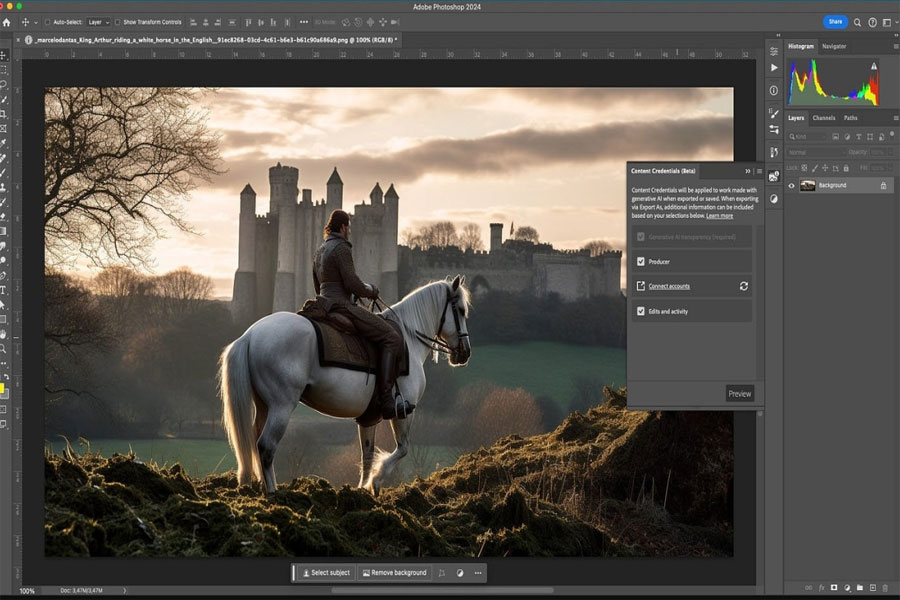Uncheck the Producer checkbox
Image resolution: width=900 pixels, height=600 pixels.
pyautogui.click(x=641, y=262)
